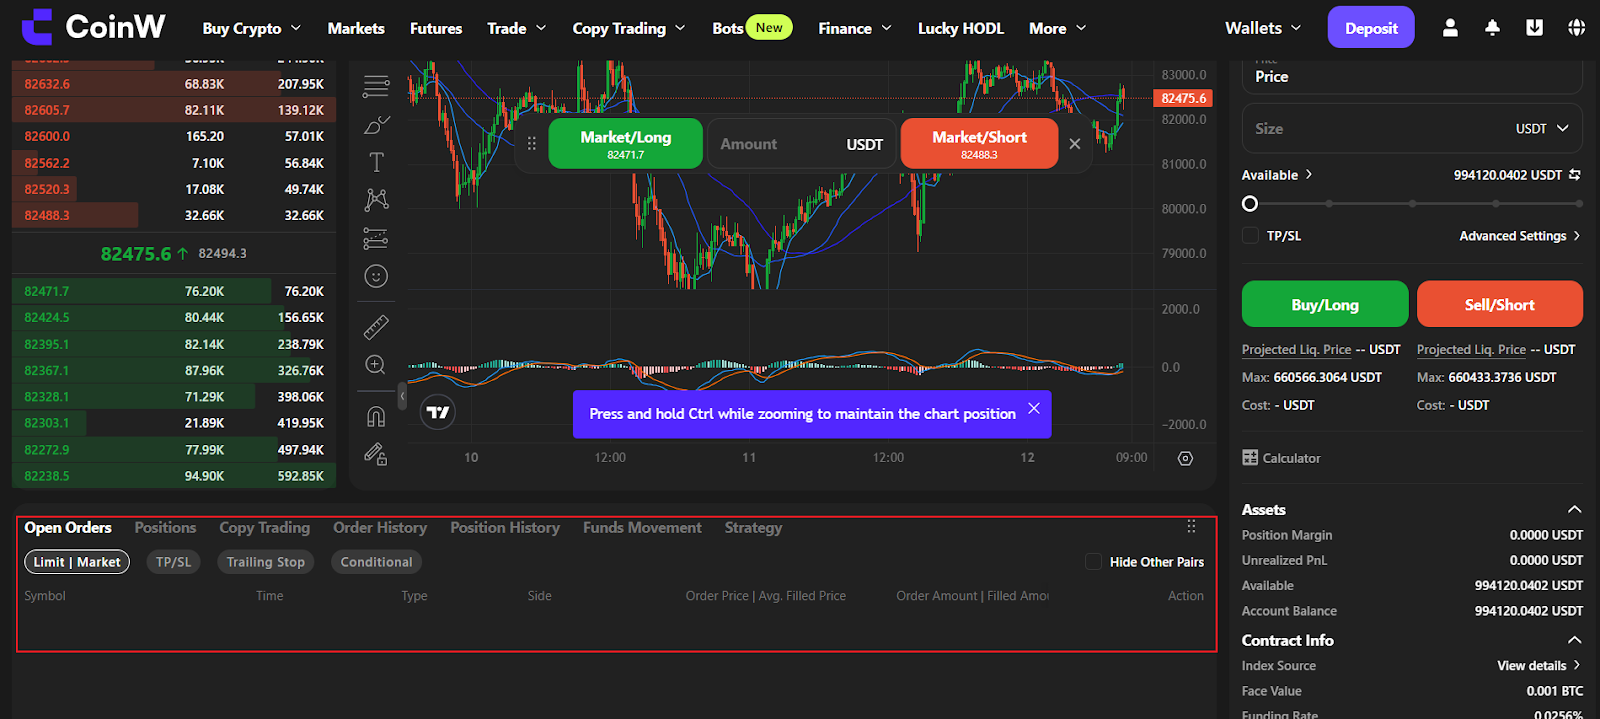The image size is (1600, 719).
Task: Click the Buy/Long button
Action: tap(1325, 304)
